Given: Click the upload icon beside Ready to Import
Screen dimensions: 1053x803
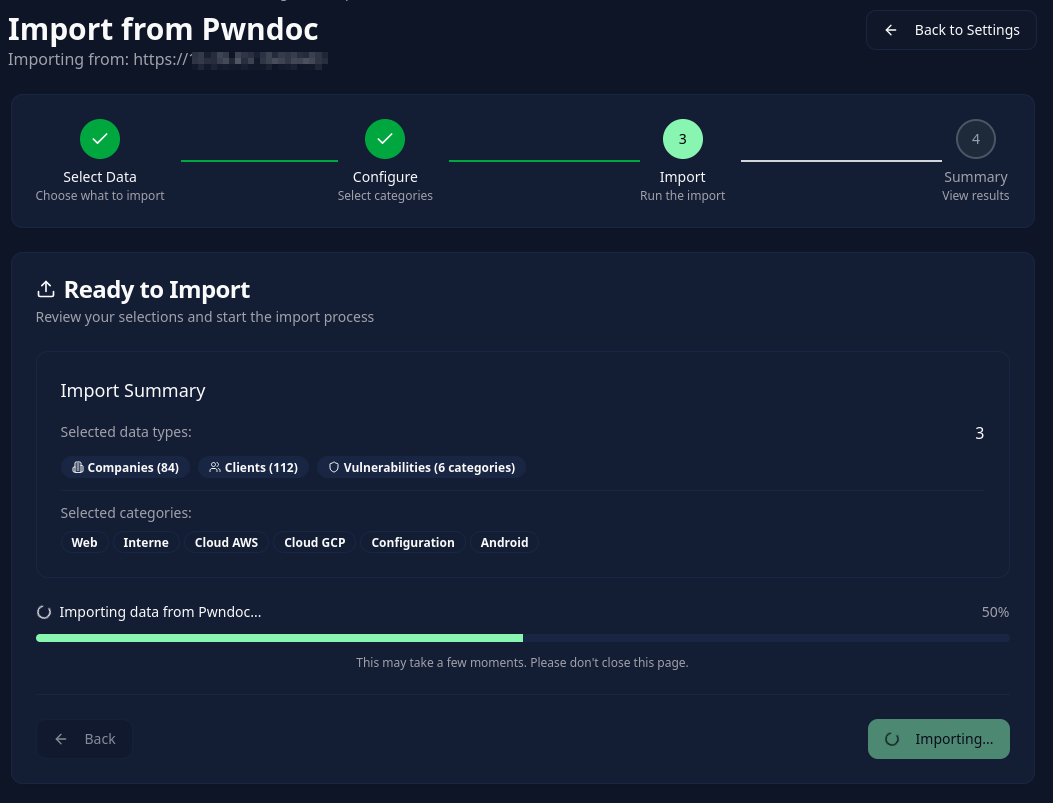Looking at the screenshot, I should tap(46, 289).
